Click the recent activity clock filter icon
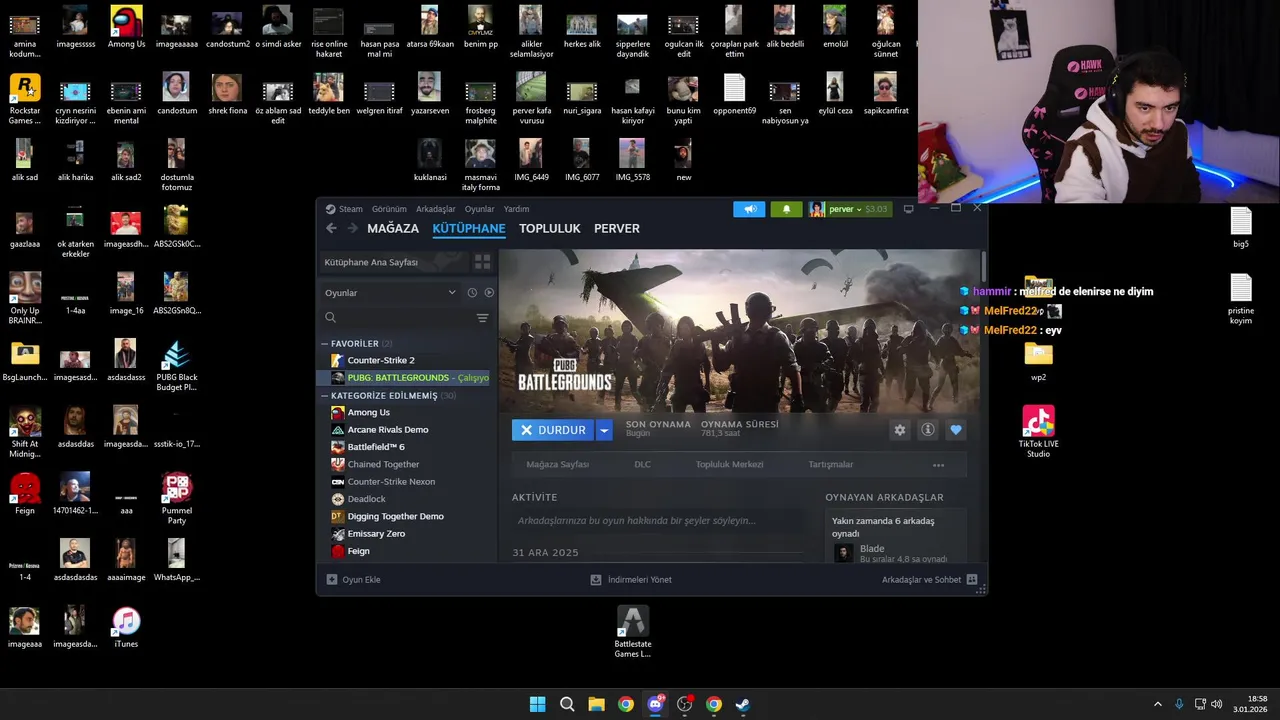The width and height of the screenshot is (1280, 720). [x=472, y=293]
